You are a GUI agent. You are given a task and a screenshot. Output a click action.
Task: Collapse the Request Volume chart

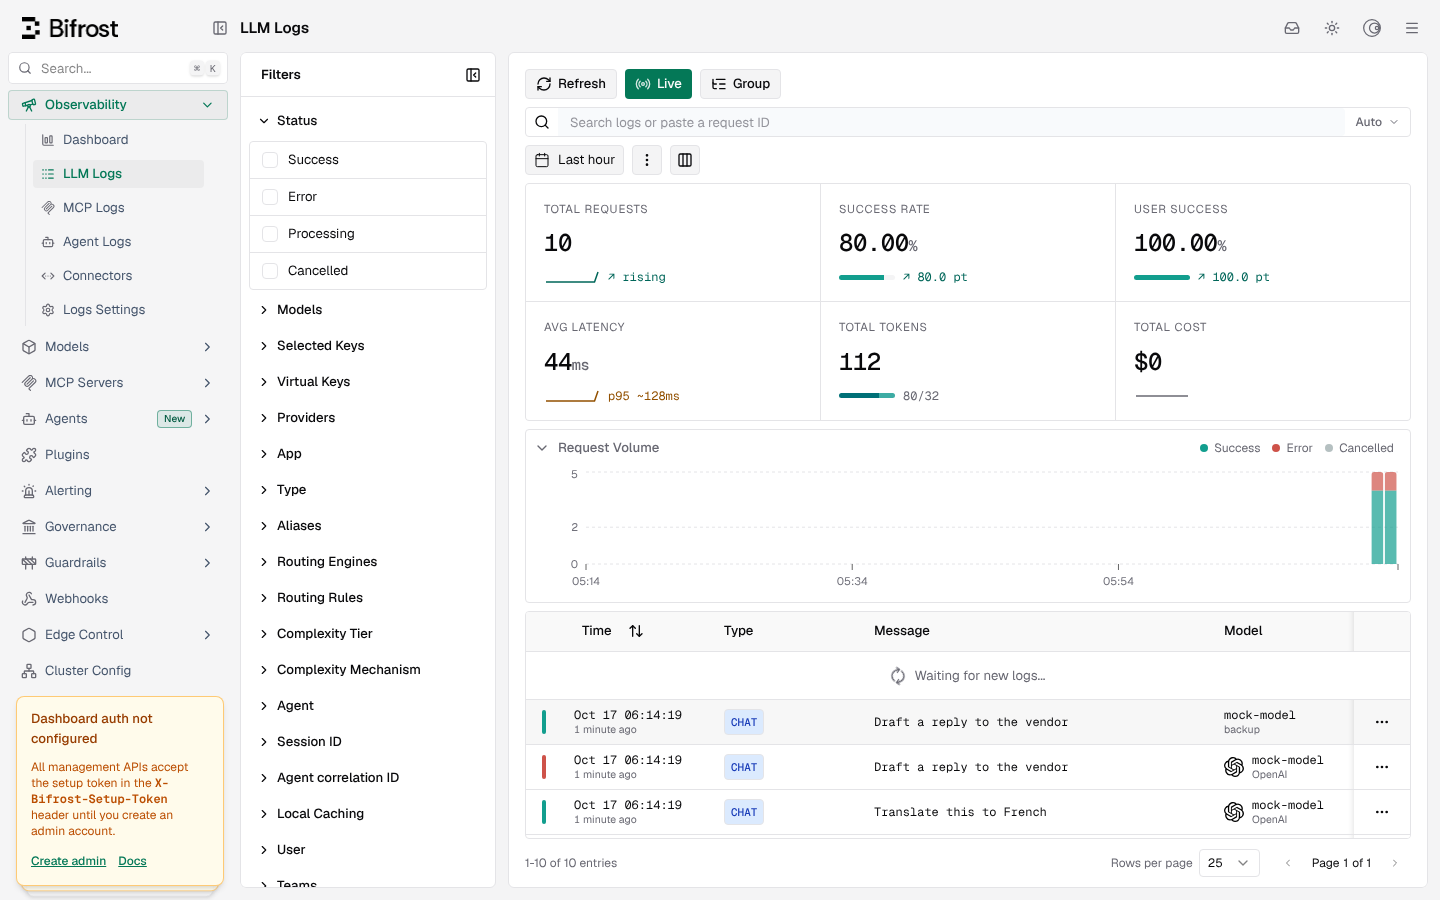542,448
